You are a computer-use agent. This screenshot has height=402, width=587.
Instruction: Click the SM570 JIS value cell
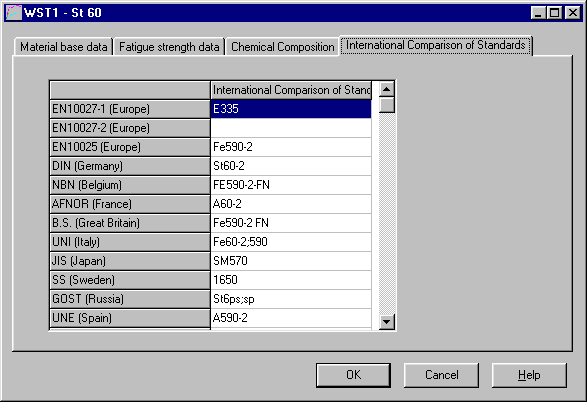[x=291, y=261]
